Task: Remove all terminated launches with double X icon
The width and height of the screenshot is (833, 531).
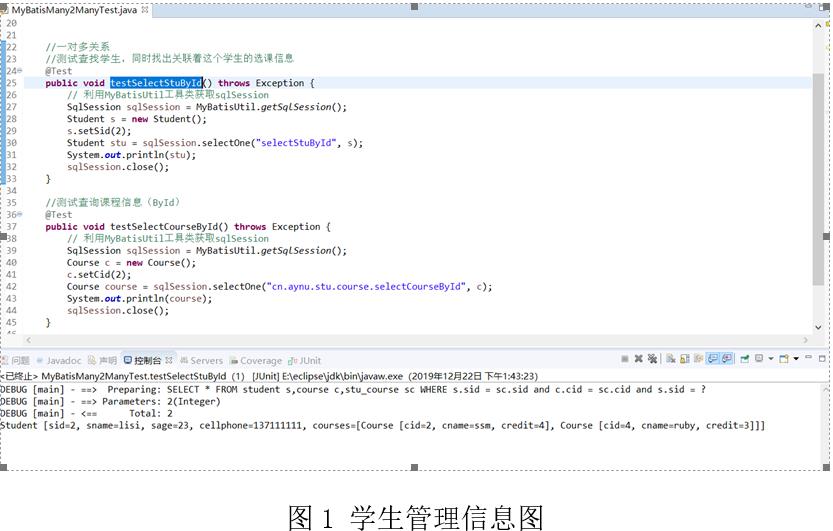Action: click(652, 359)
